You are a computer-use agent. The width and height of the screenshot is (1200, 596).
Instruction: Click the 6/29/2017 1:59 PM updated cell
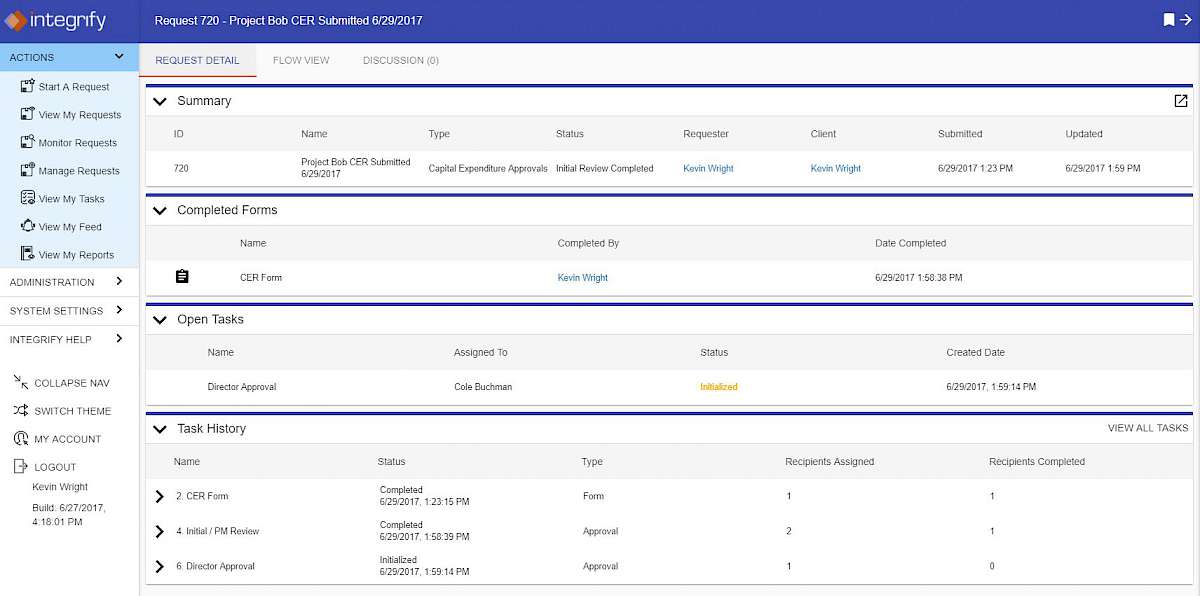[x=1103, y=168]
